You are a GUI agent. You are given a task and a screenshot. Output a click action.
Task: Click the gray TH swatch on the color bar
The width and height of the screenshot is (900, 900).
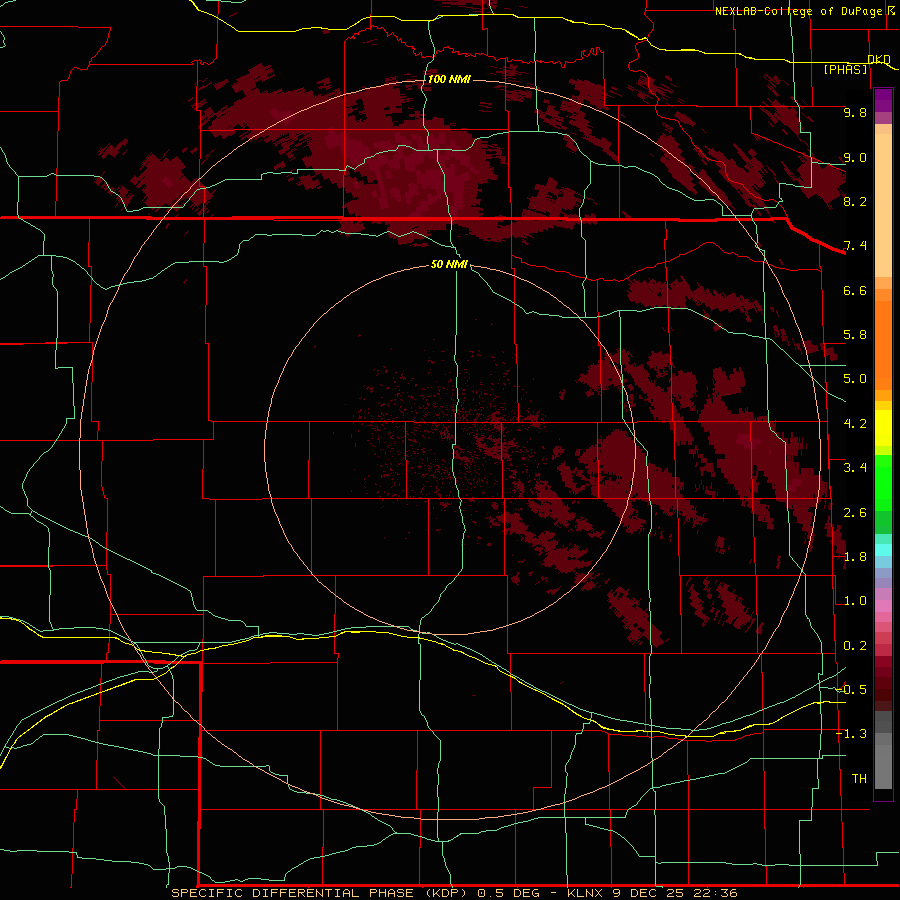pyautogui.click(x=883, y=766)
